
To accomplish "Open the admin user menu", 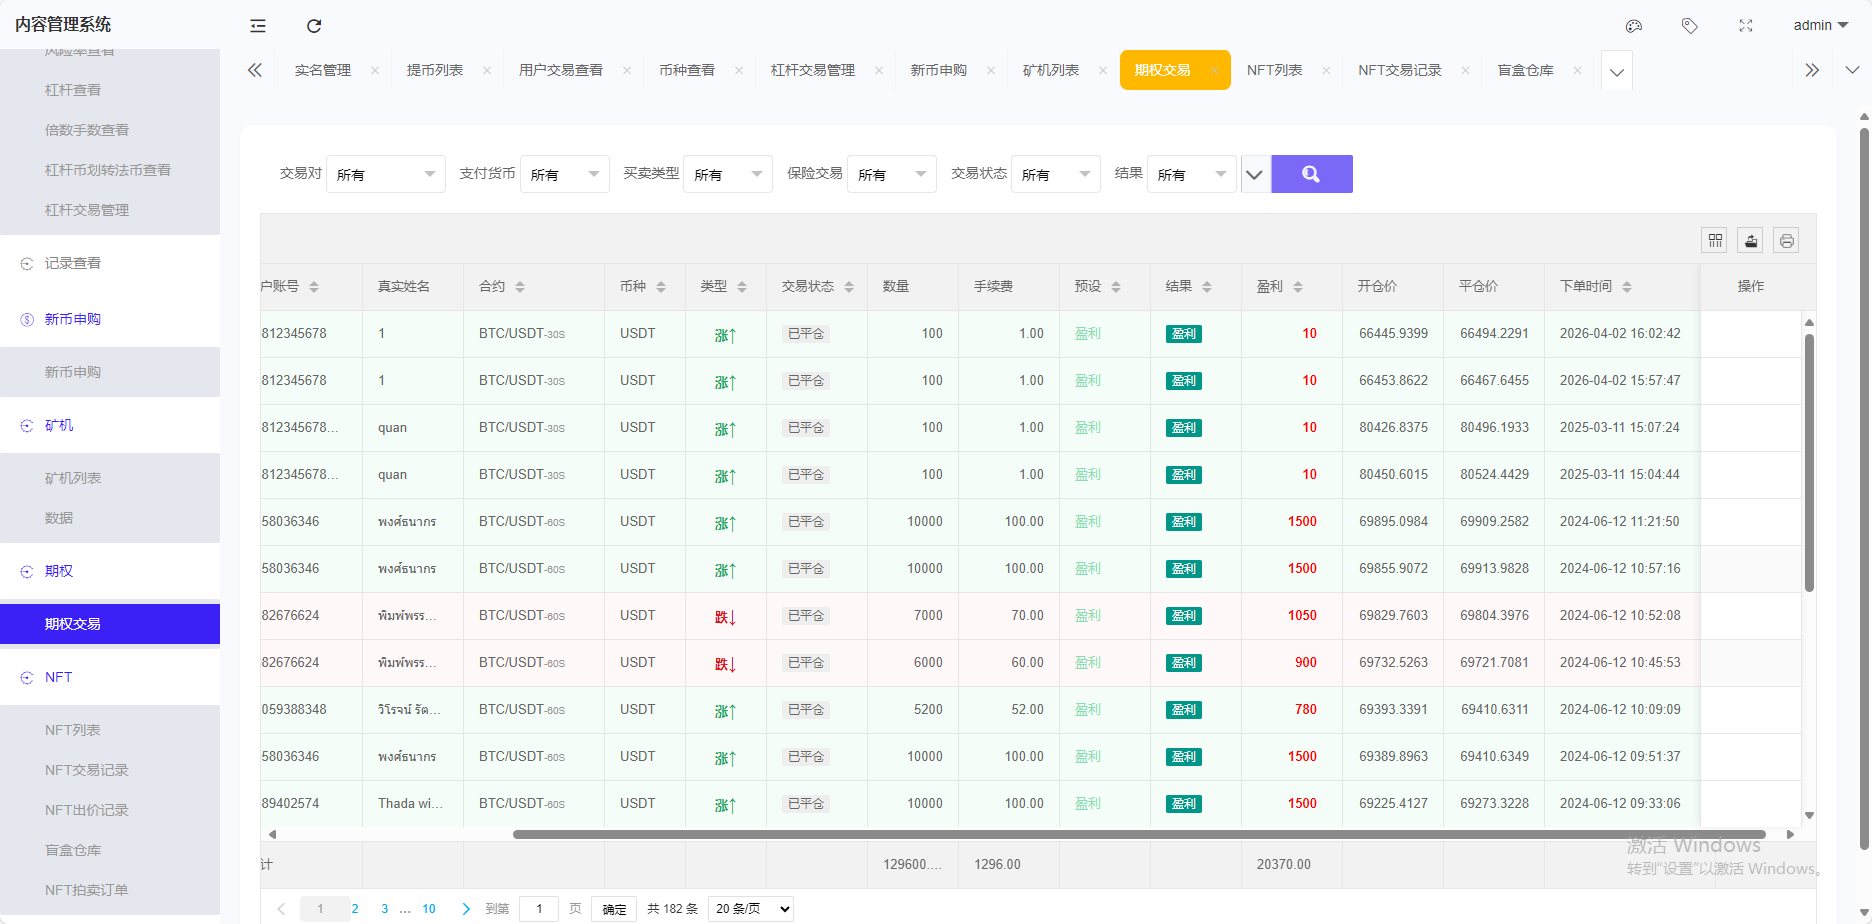I will (1820, 26).
